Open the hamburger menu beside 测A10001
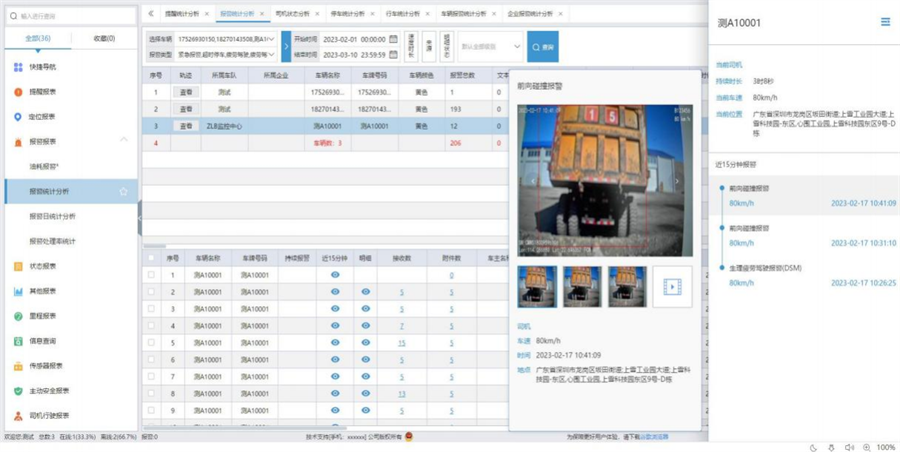This screenshot has height=452, width=900. pyautogui.click(x=885, y=22)
